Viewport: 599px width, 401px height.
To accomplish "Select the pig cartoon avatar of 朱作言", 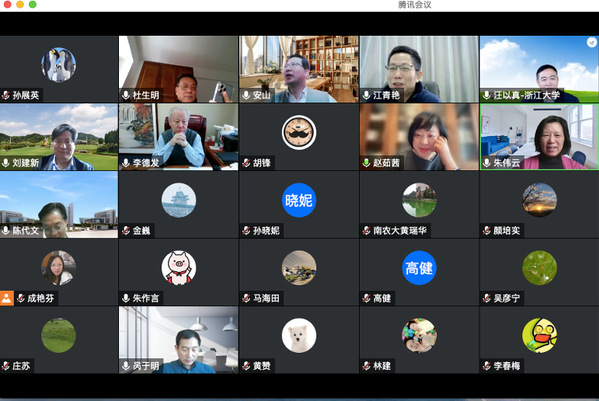I will pos(179,268).
